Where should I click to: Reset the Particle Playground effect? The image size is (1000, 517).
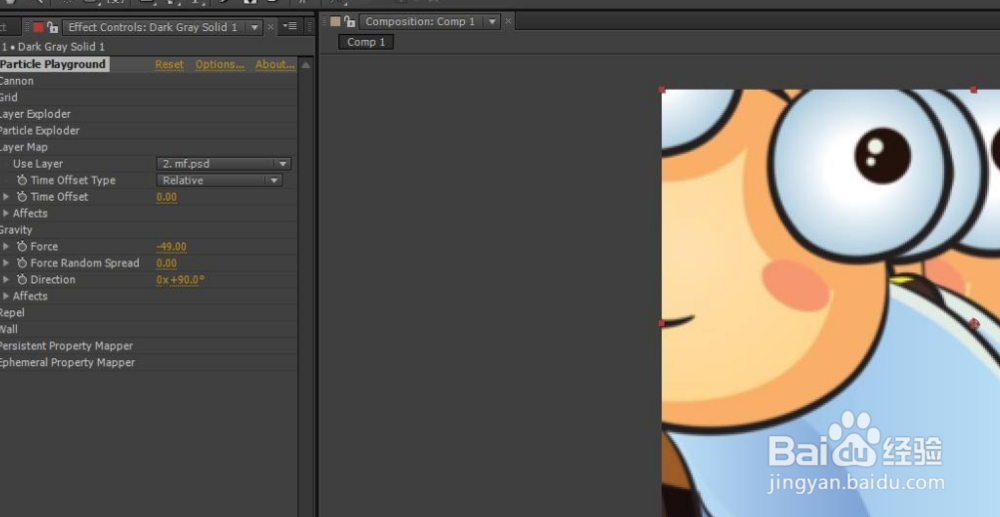pos(169,64)
